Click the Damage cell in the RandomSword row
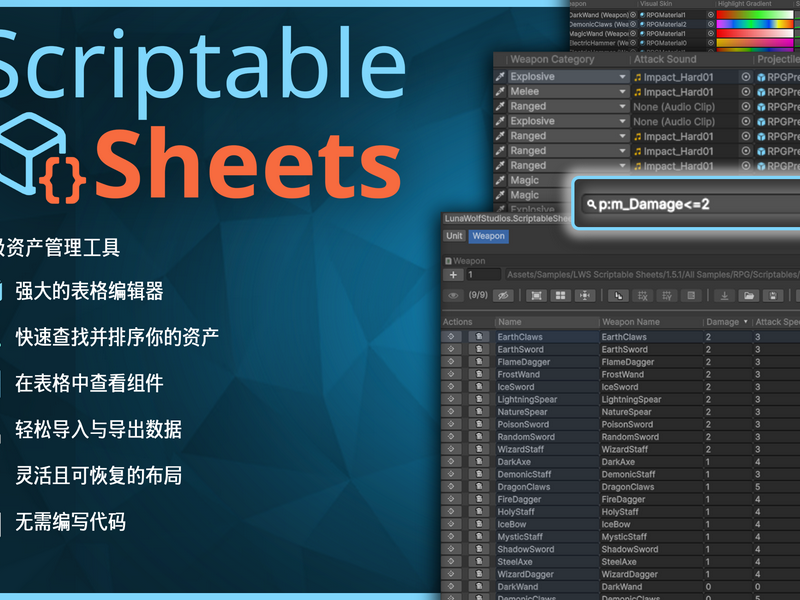This screenshot has height=600, width=800. (727, 437)
